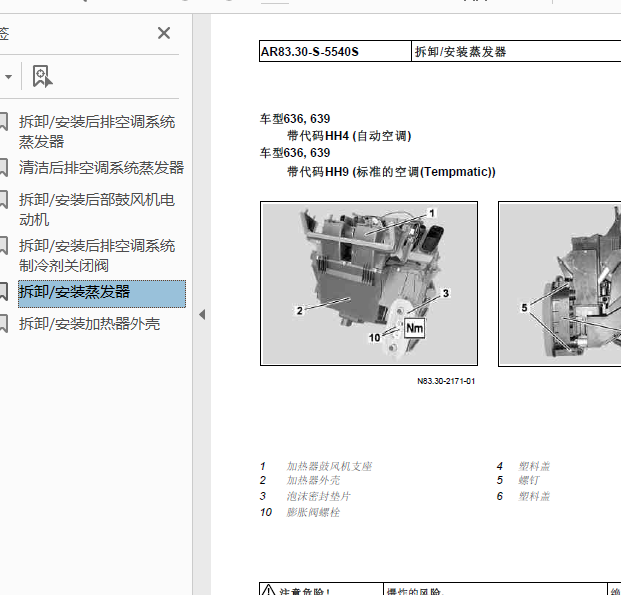Click legend entry 10 膨胀阀螺栓

tap(300, 513)
